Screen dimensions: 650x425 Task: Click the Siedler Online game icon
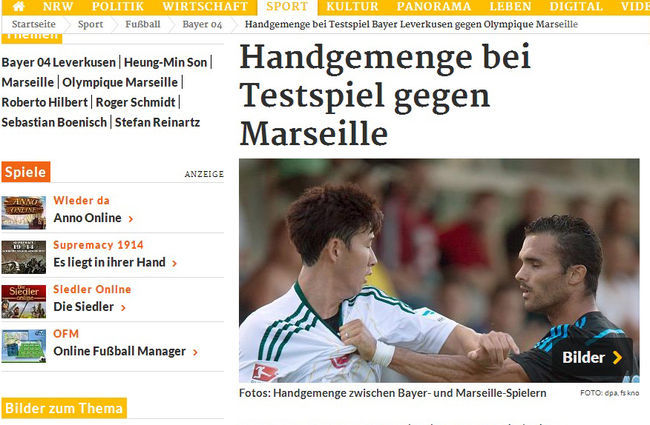point(24,301)
